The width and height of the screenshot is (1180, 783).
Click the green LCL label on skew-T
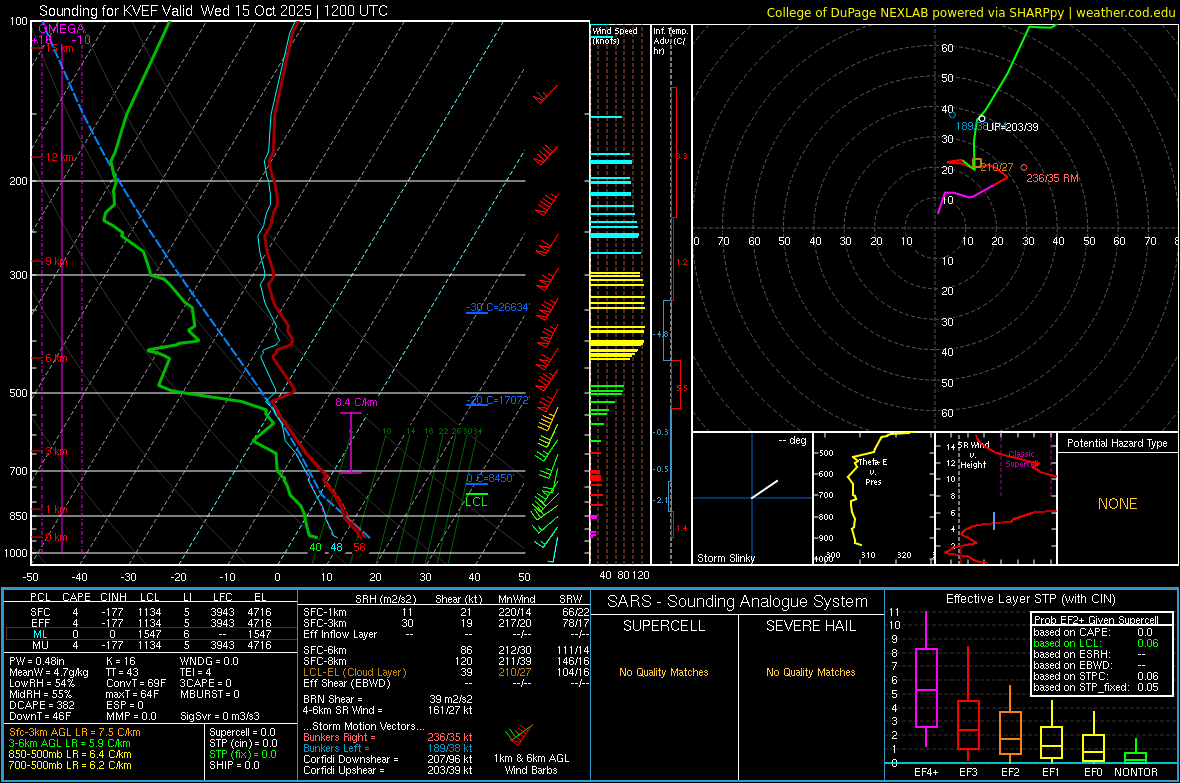476,501
